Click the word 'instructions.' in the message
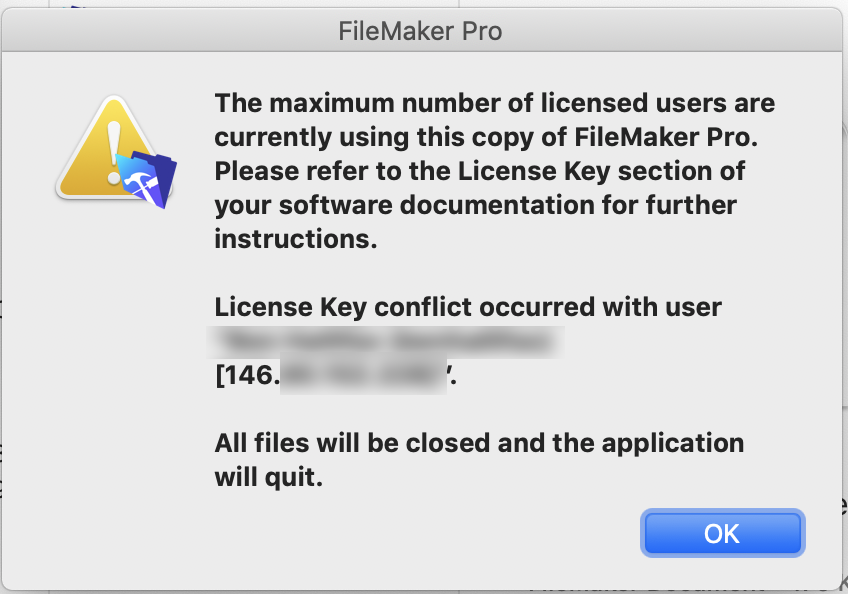This screenshot has width=848, height=594. click(x=296, y=239)
